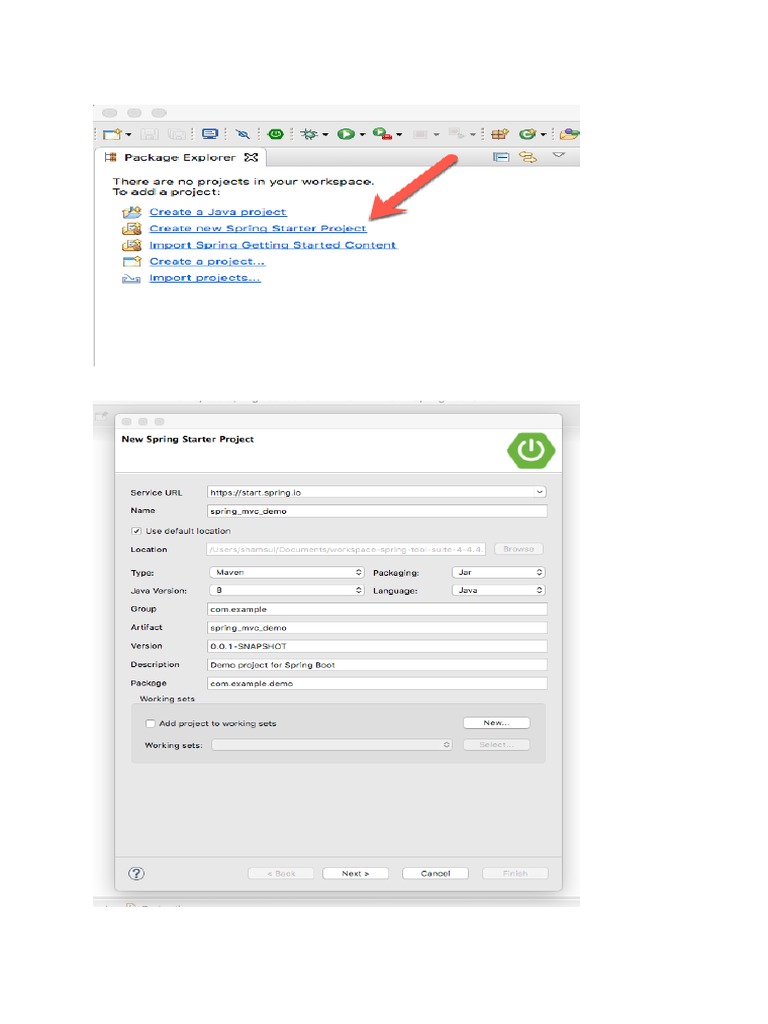Click the Group field com.example
The height and width of the screenshot is (1024, 768).
click(377, 609)
